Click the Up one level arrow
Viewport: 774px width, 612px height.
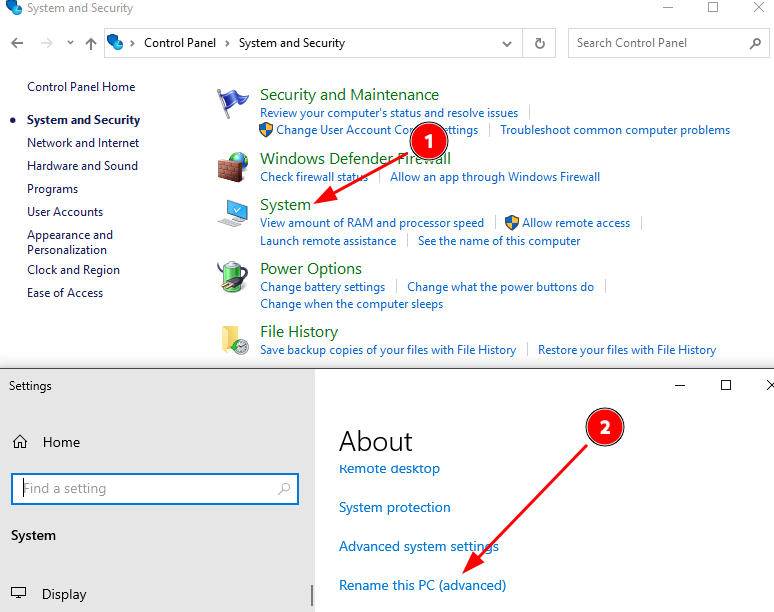coord(91,43)
